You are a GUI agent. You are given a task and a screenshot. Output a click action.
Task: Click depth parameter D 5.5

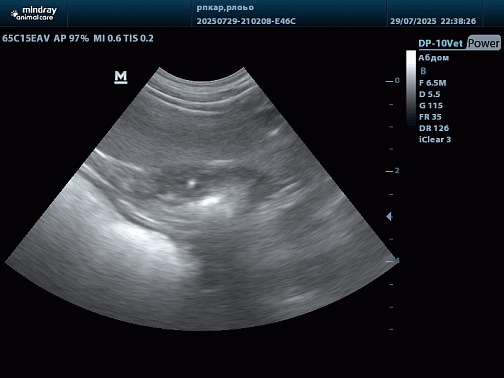click(x=430, y=94)
